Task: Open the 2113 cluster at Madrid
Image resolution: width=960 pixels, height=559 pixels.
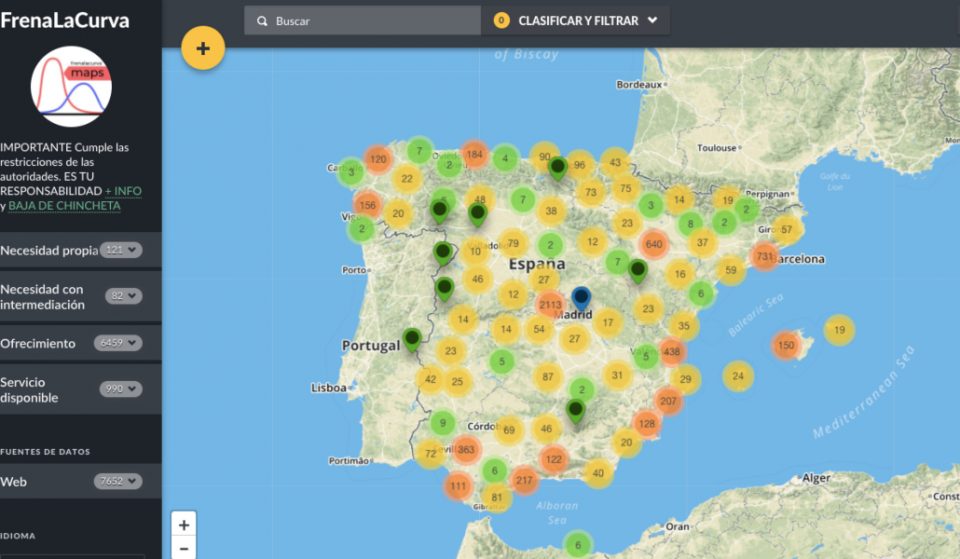Action: [550, 304]
